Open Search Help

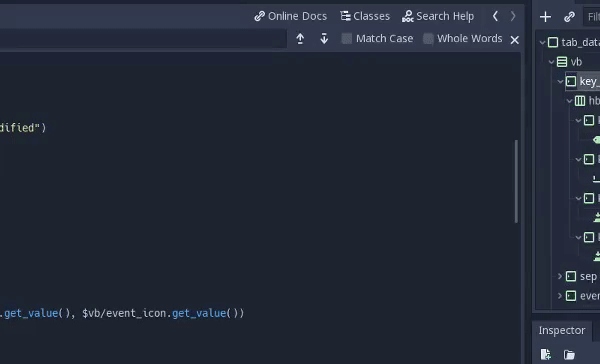click(438, 16)
